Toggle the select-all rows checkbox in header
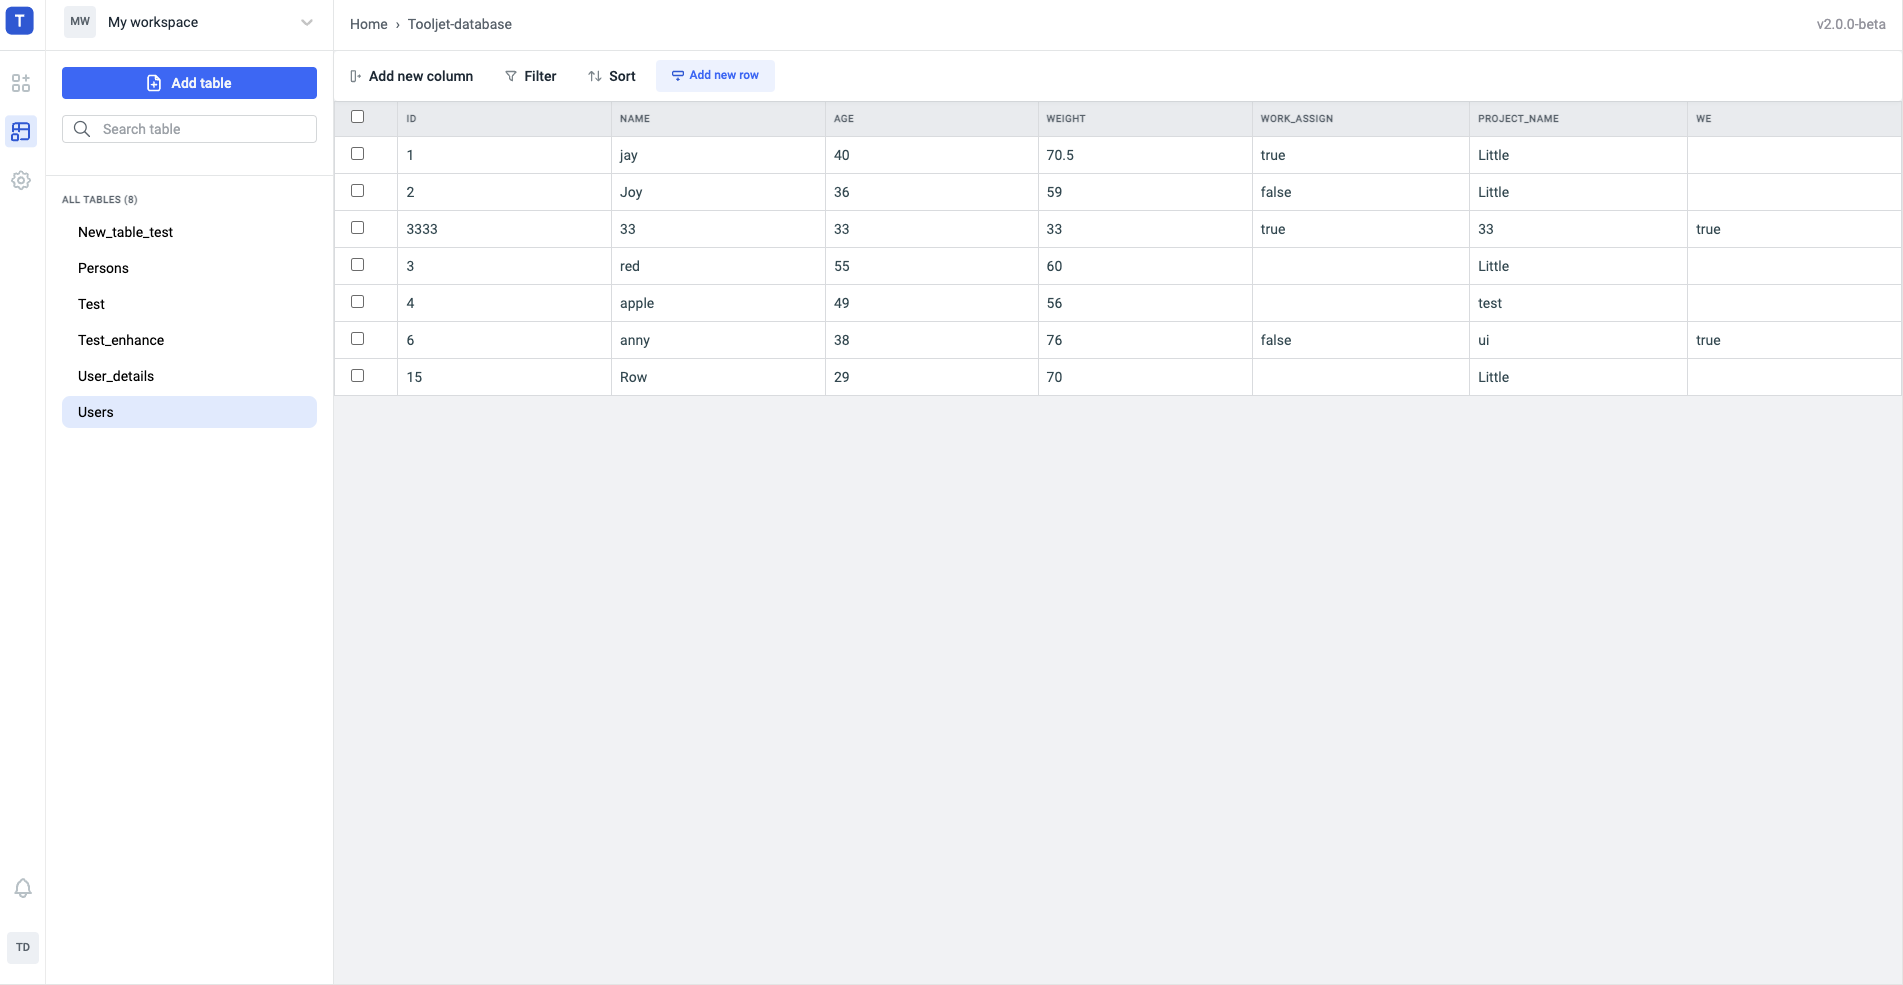The width and height of the screenshot is (1903, 985). pos(357,117)
